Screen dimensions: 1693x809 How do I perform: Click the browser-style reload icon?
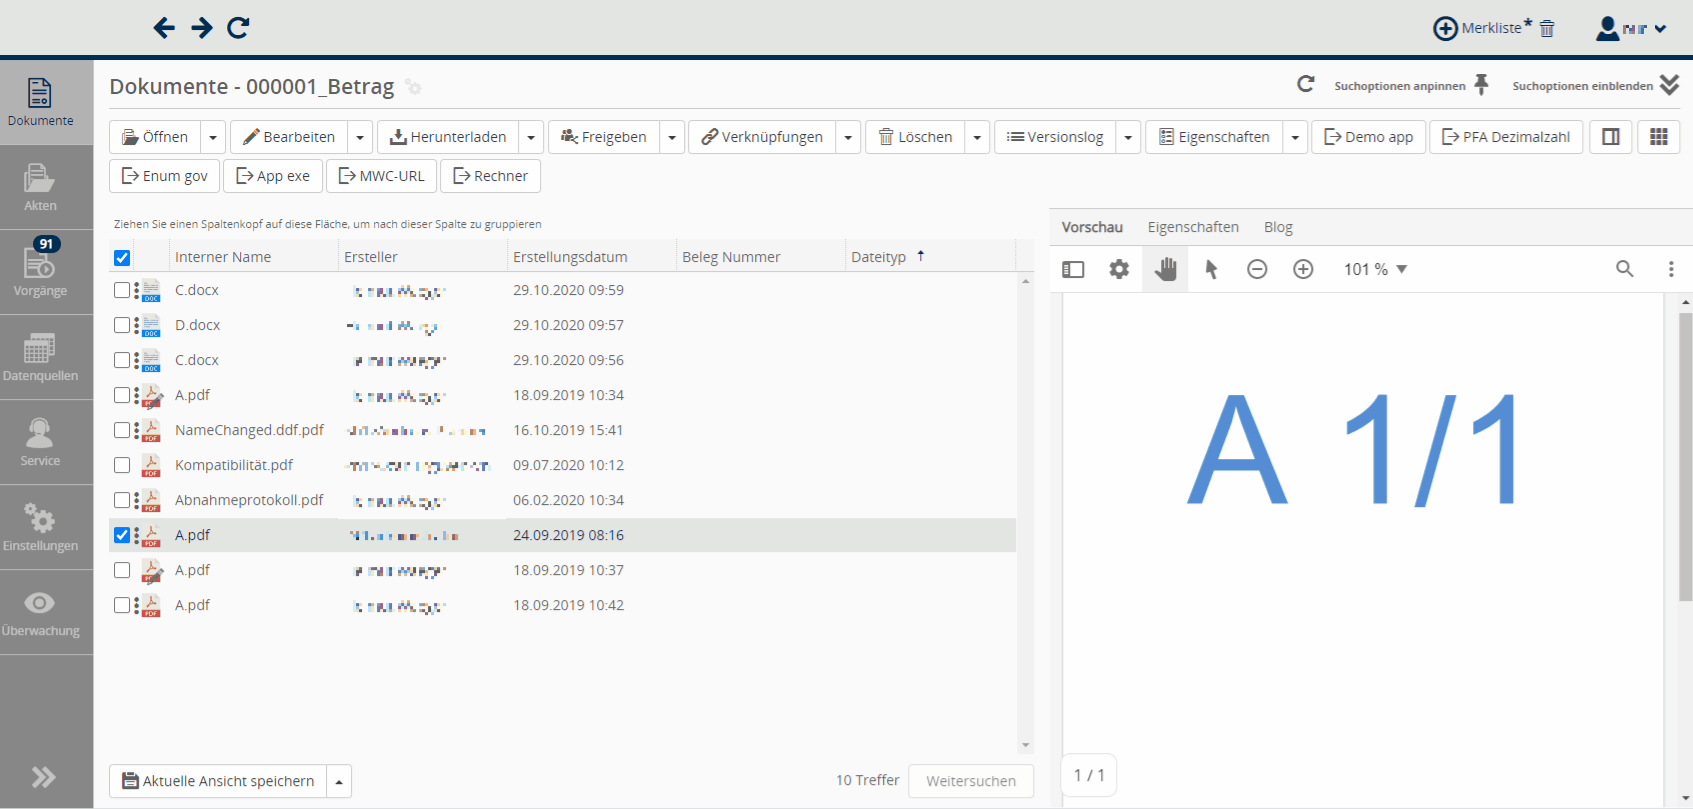[238, 28]
